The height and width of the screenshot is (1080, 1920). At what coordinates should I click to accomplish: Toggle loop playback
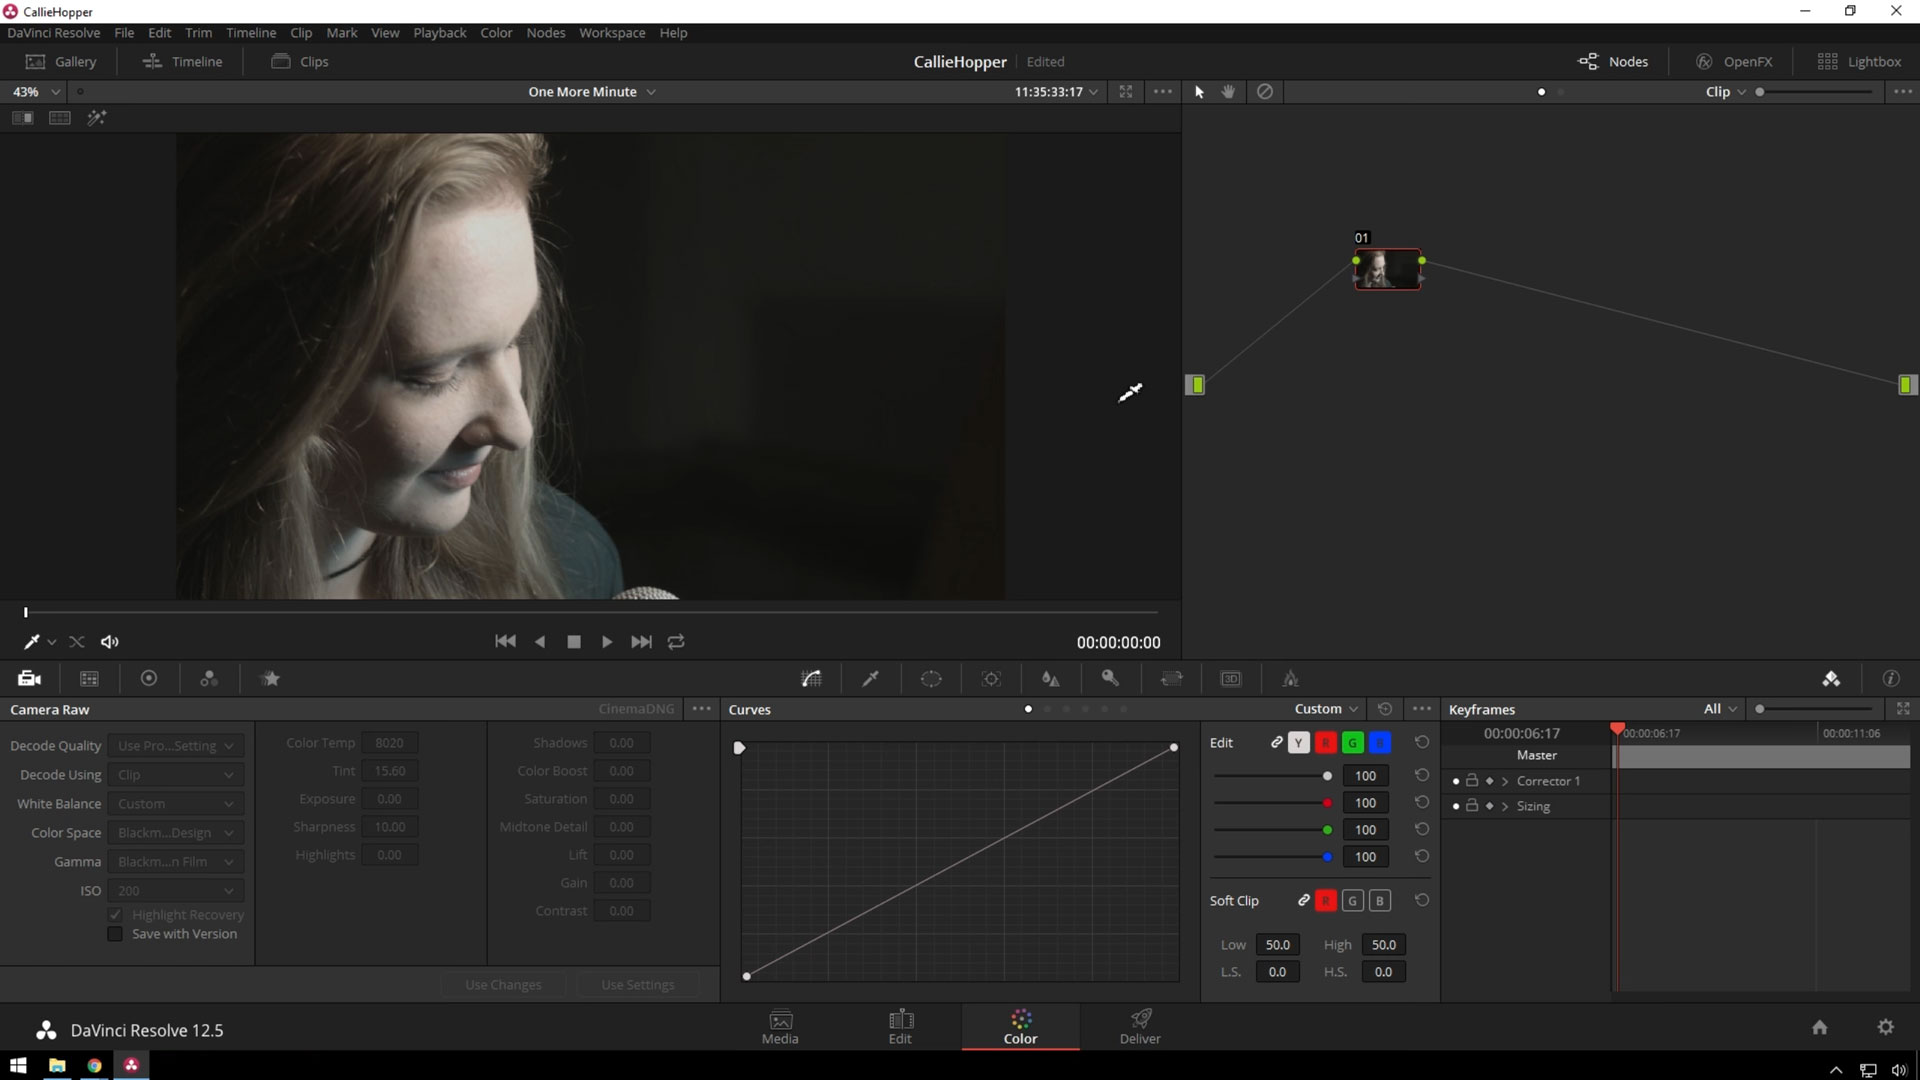coord(676,642)
